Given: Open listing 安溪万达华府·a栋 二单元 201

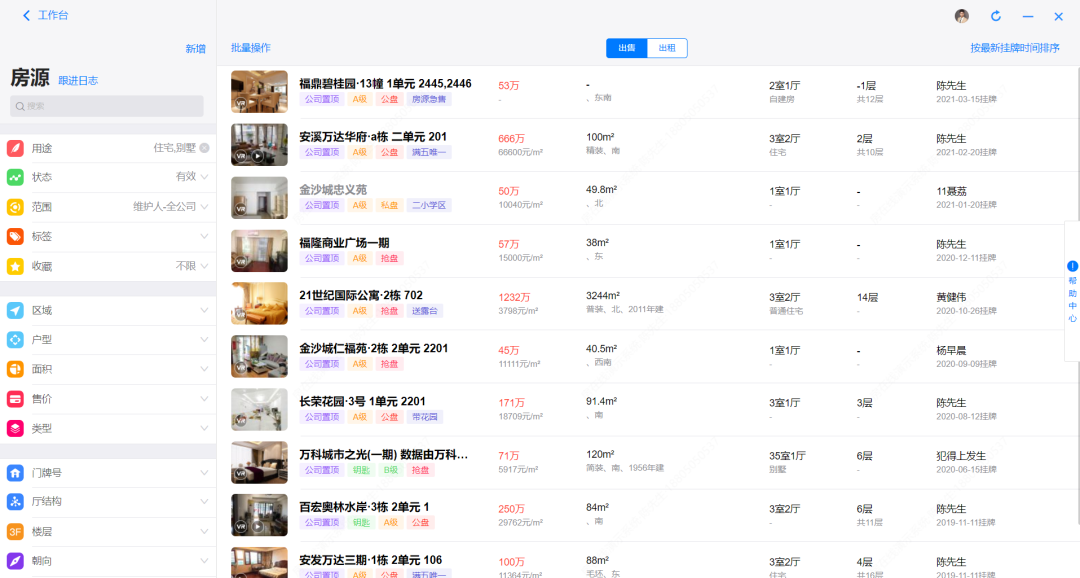Looking at the screenshot, I should tap(373, 136).
